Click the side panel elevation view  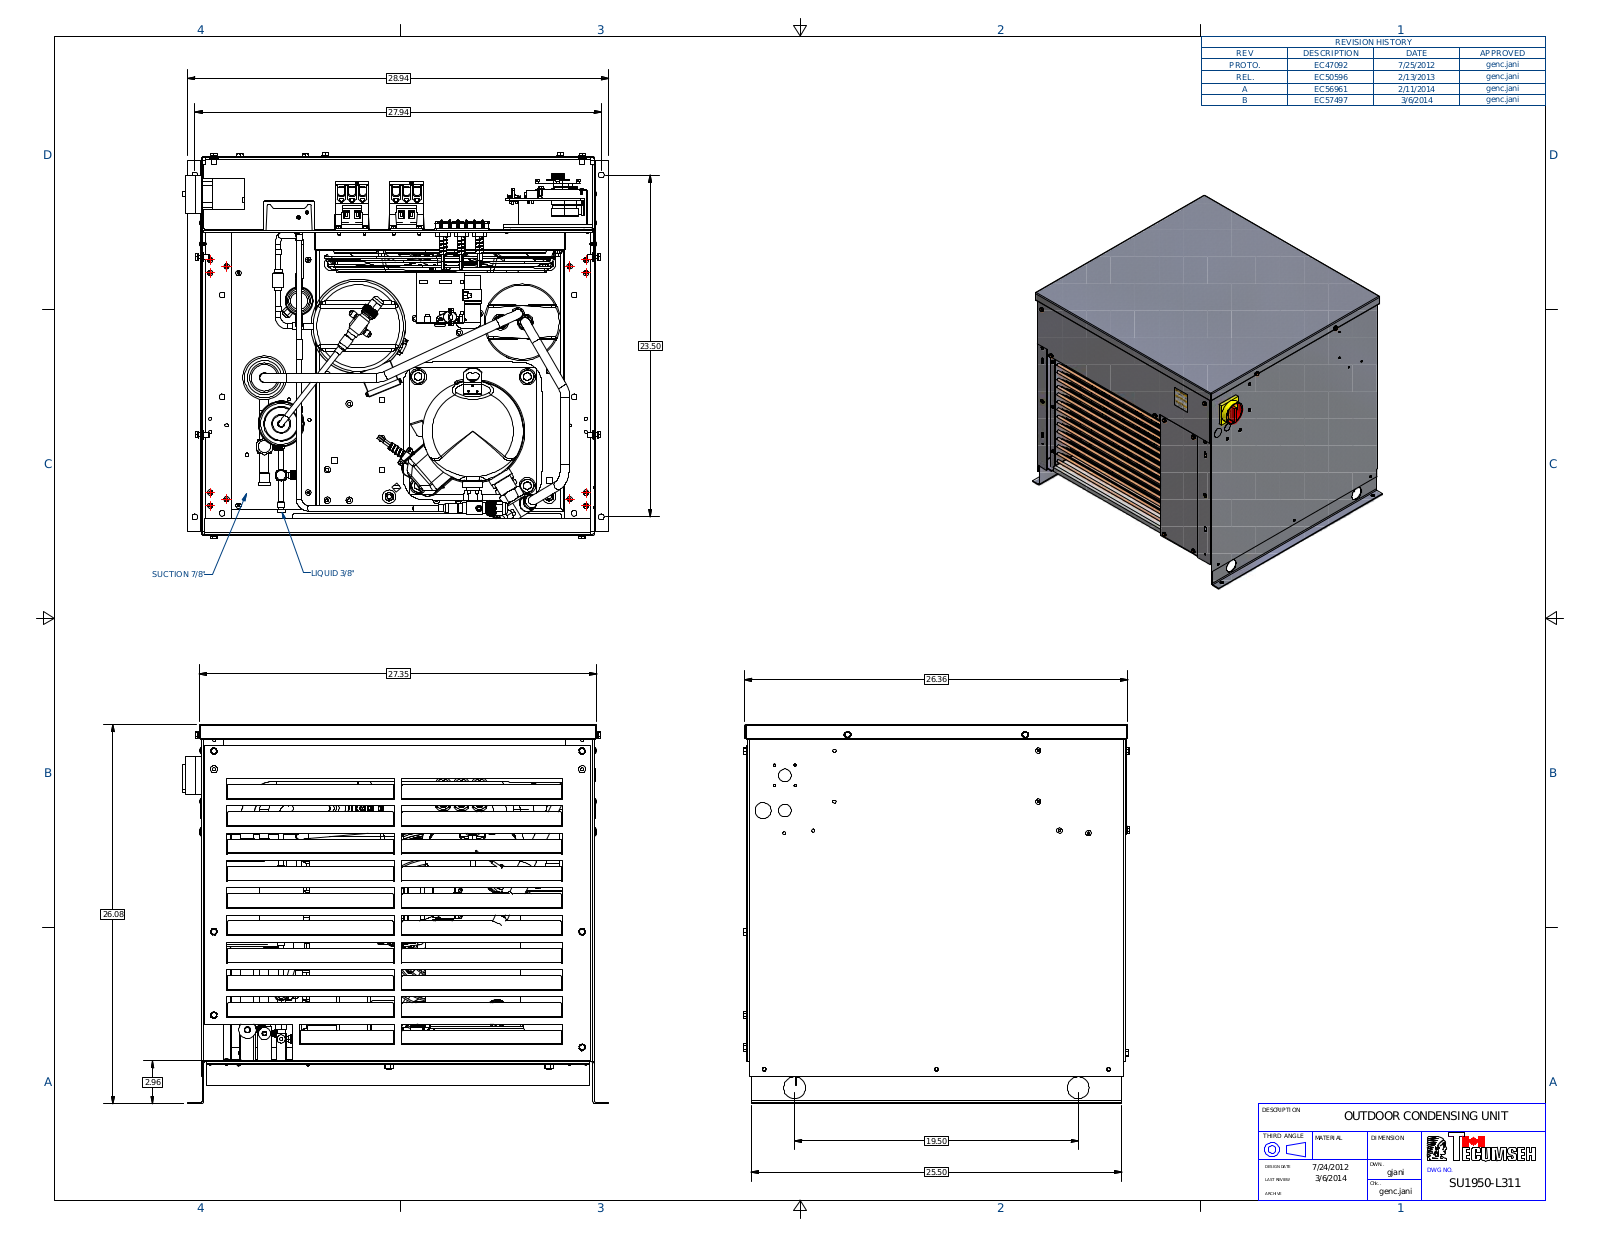click(936, 914)
